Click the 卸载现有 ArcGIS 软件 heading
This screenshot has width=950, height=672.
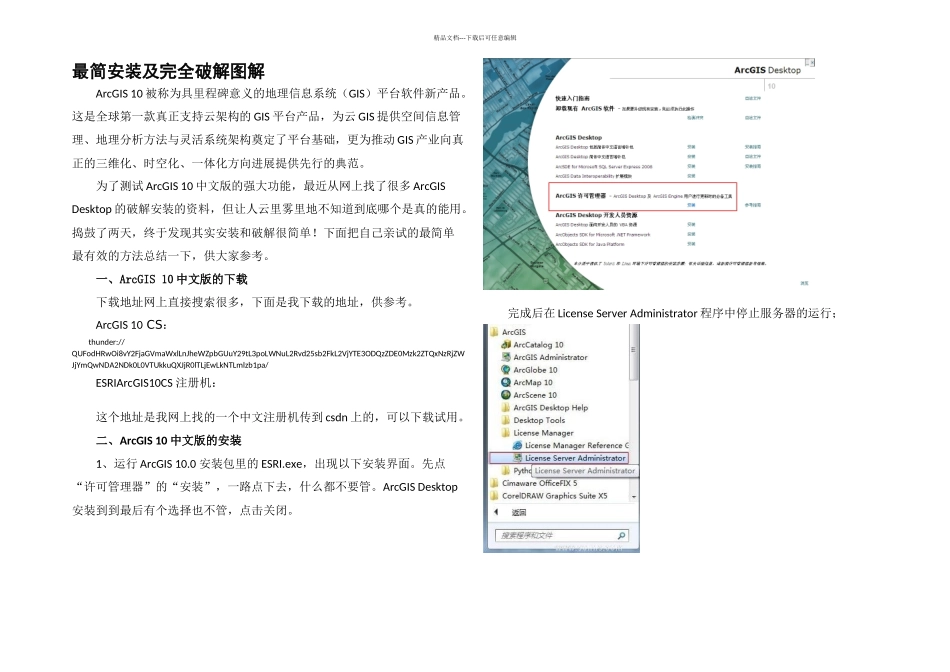coord(585,108)
